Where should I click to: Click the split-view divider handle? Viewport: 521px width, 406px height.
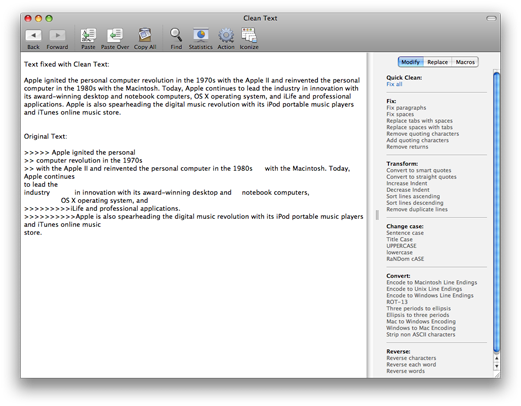pos(377,215)
